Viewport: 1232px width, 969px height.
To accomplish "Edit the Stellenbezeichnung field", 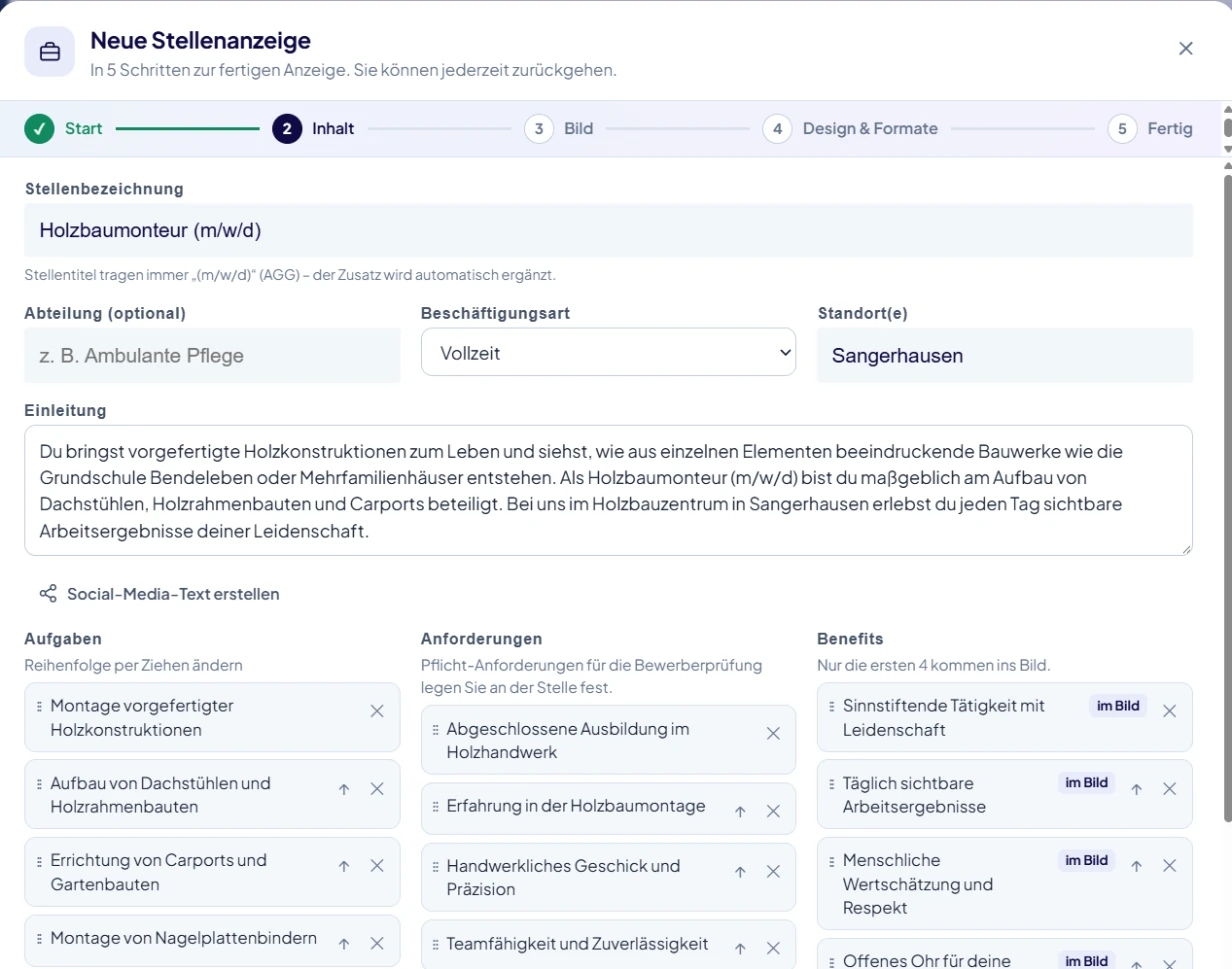I will (x=608, y=231).
